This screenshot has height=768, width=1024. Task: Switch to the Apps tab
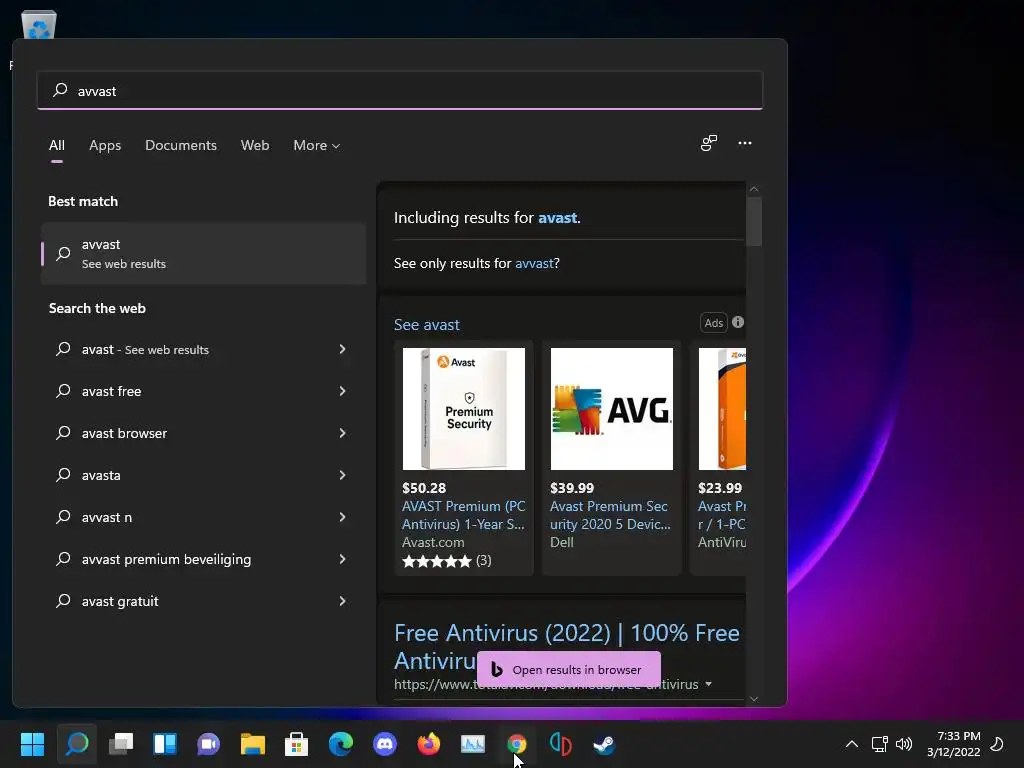pos(105,146)
